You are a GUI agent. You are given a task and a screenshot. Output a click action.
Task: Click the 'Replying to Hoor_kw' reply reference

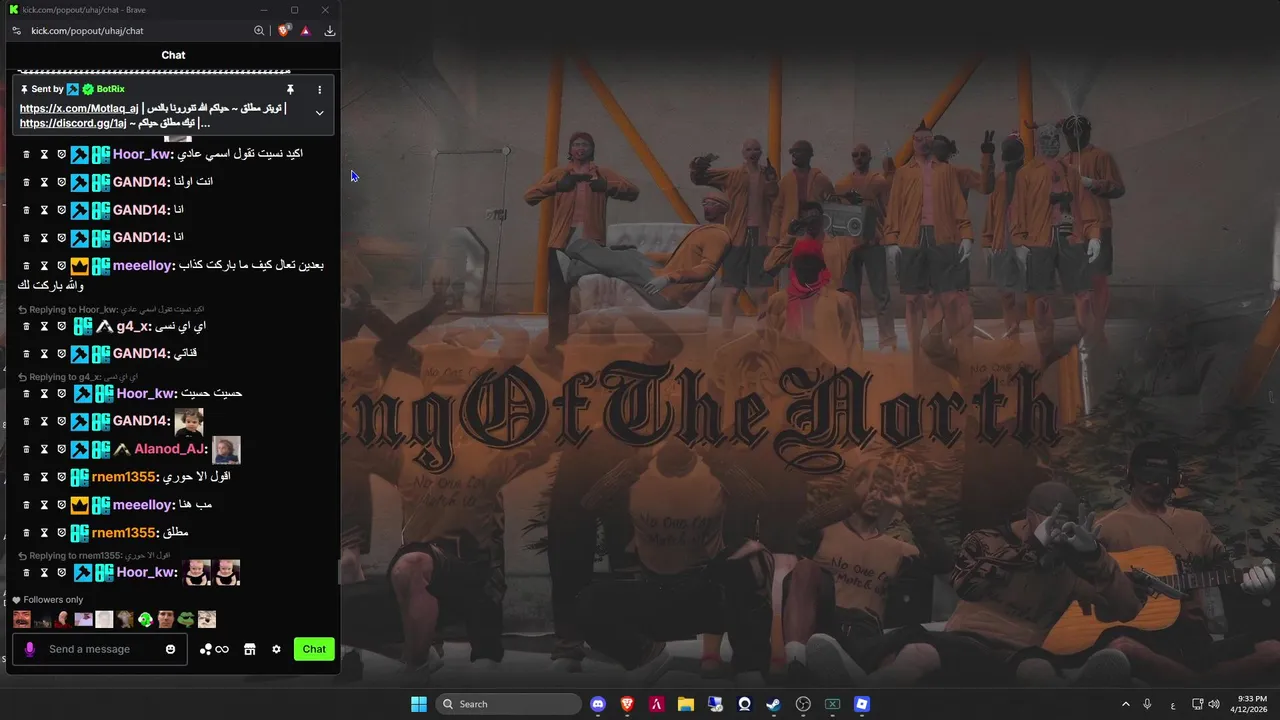[111, 310]
